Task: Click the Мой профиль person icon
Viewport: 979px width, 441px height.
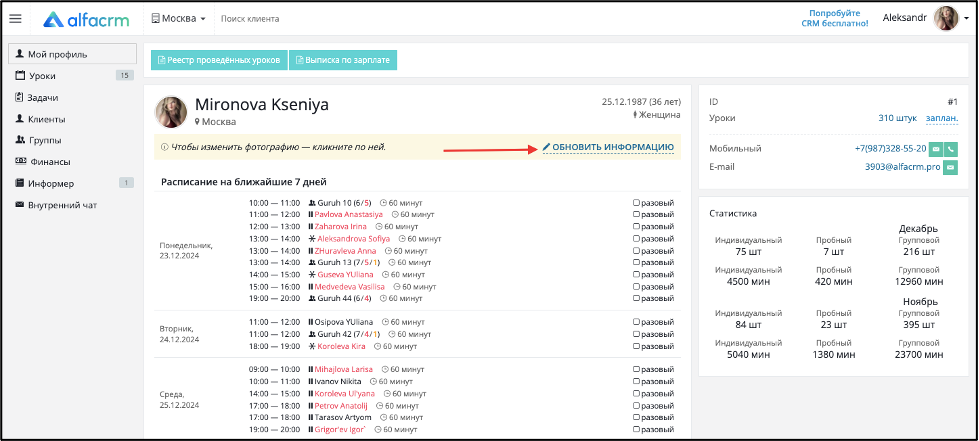Action: pos(20,54)
